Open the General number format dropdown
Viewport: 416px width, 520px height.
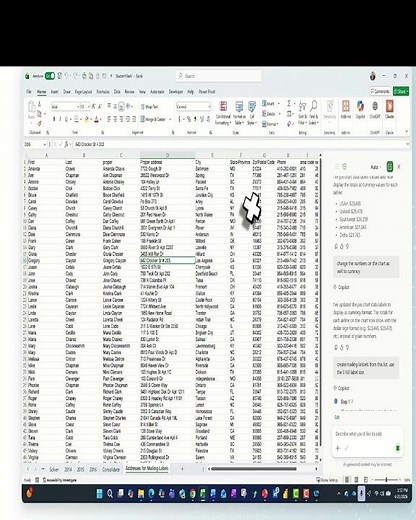(209, 107)
